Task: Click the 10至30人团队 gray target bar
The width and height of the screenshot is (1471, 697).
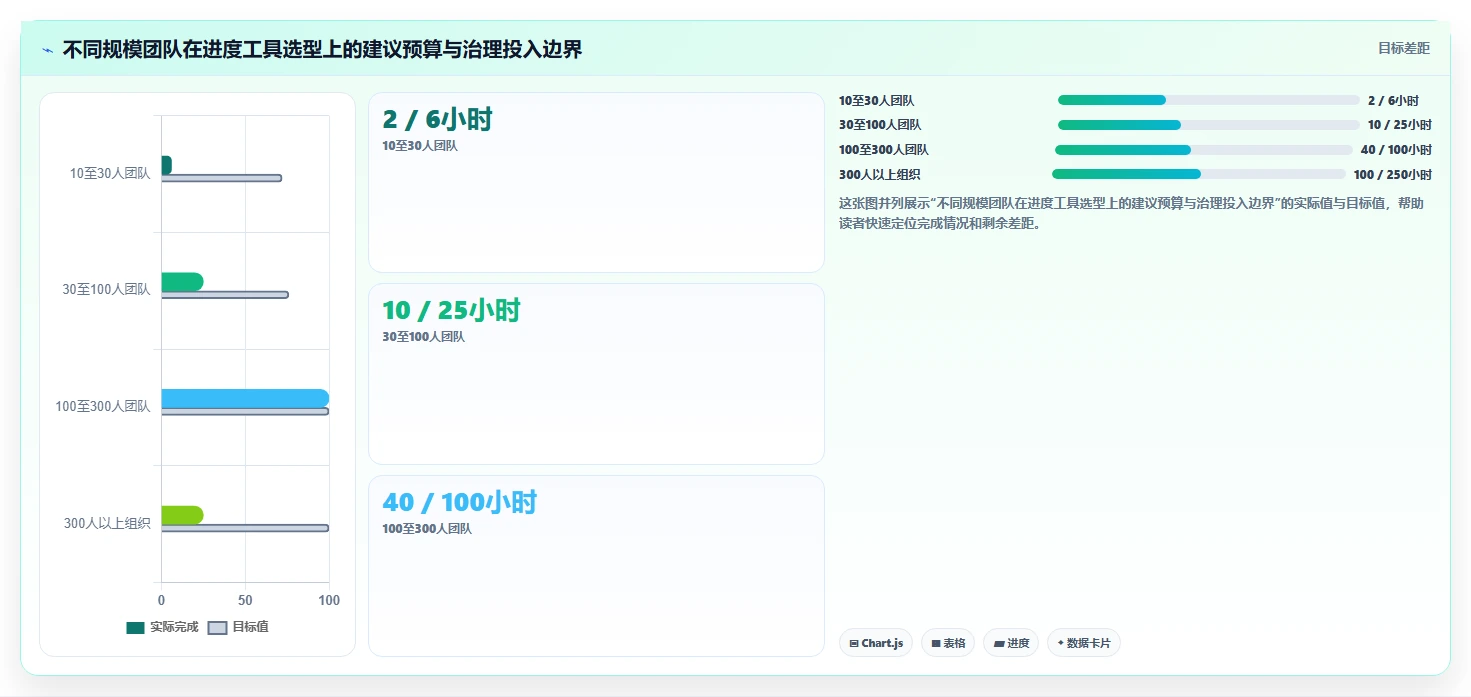Action: coord(221,178)
